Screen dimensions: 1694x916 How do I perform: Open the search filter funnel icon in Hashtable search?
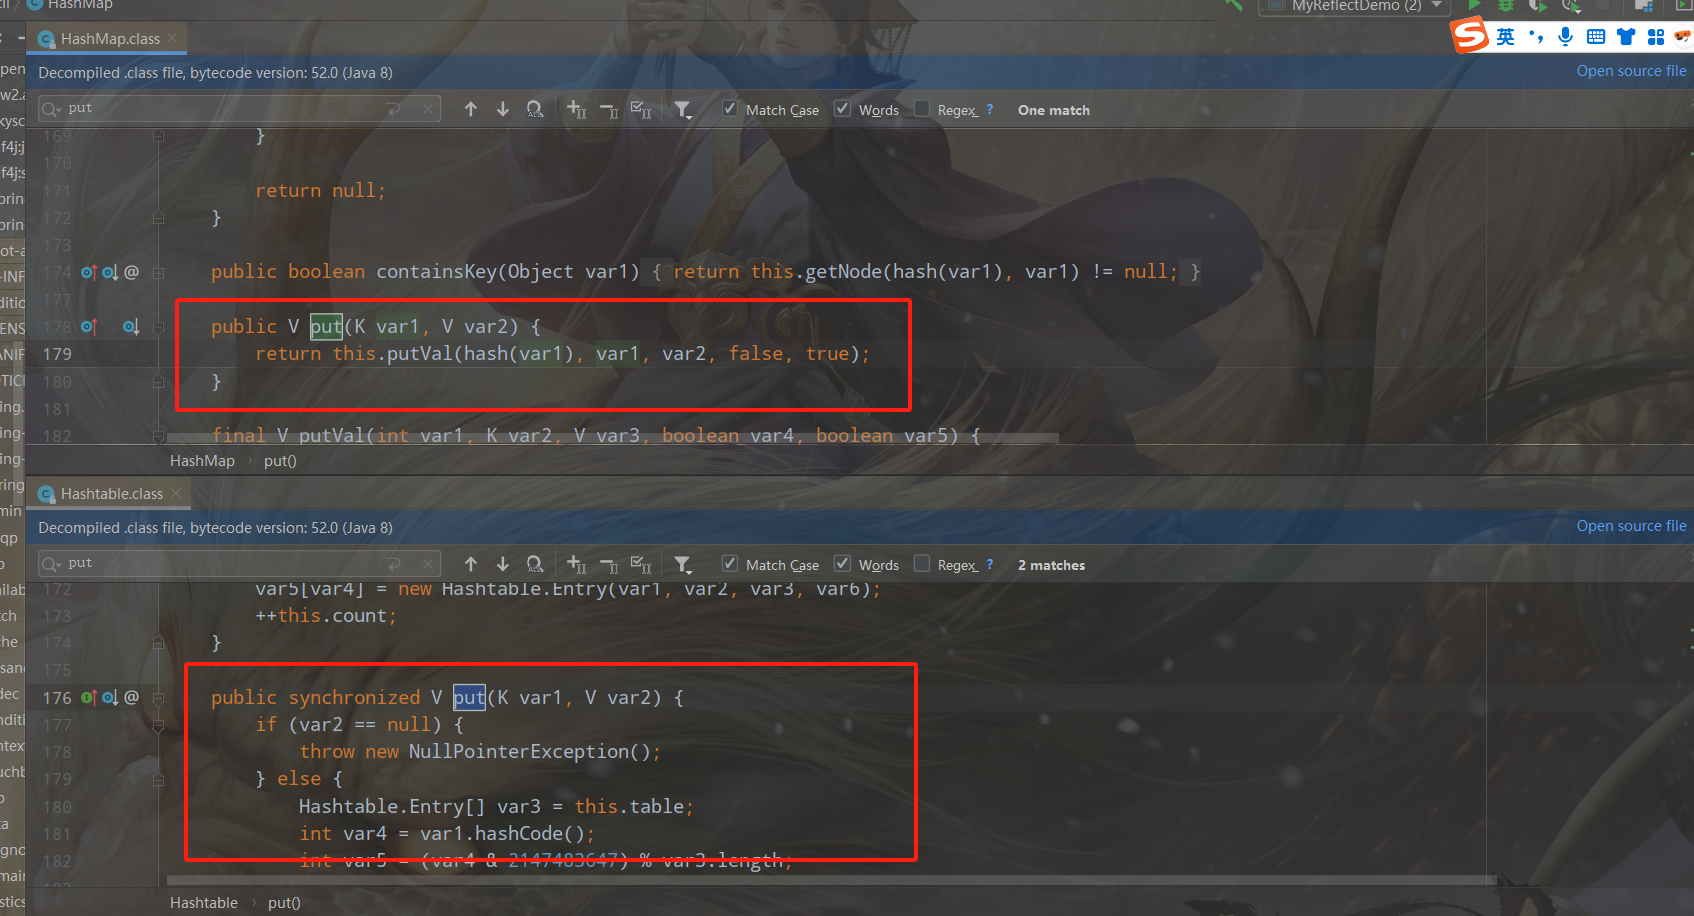pyautogui.click(x=683, y=564)
